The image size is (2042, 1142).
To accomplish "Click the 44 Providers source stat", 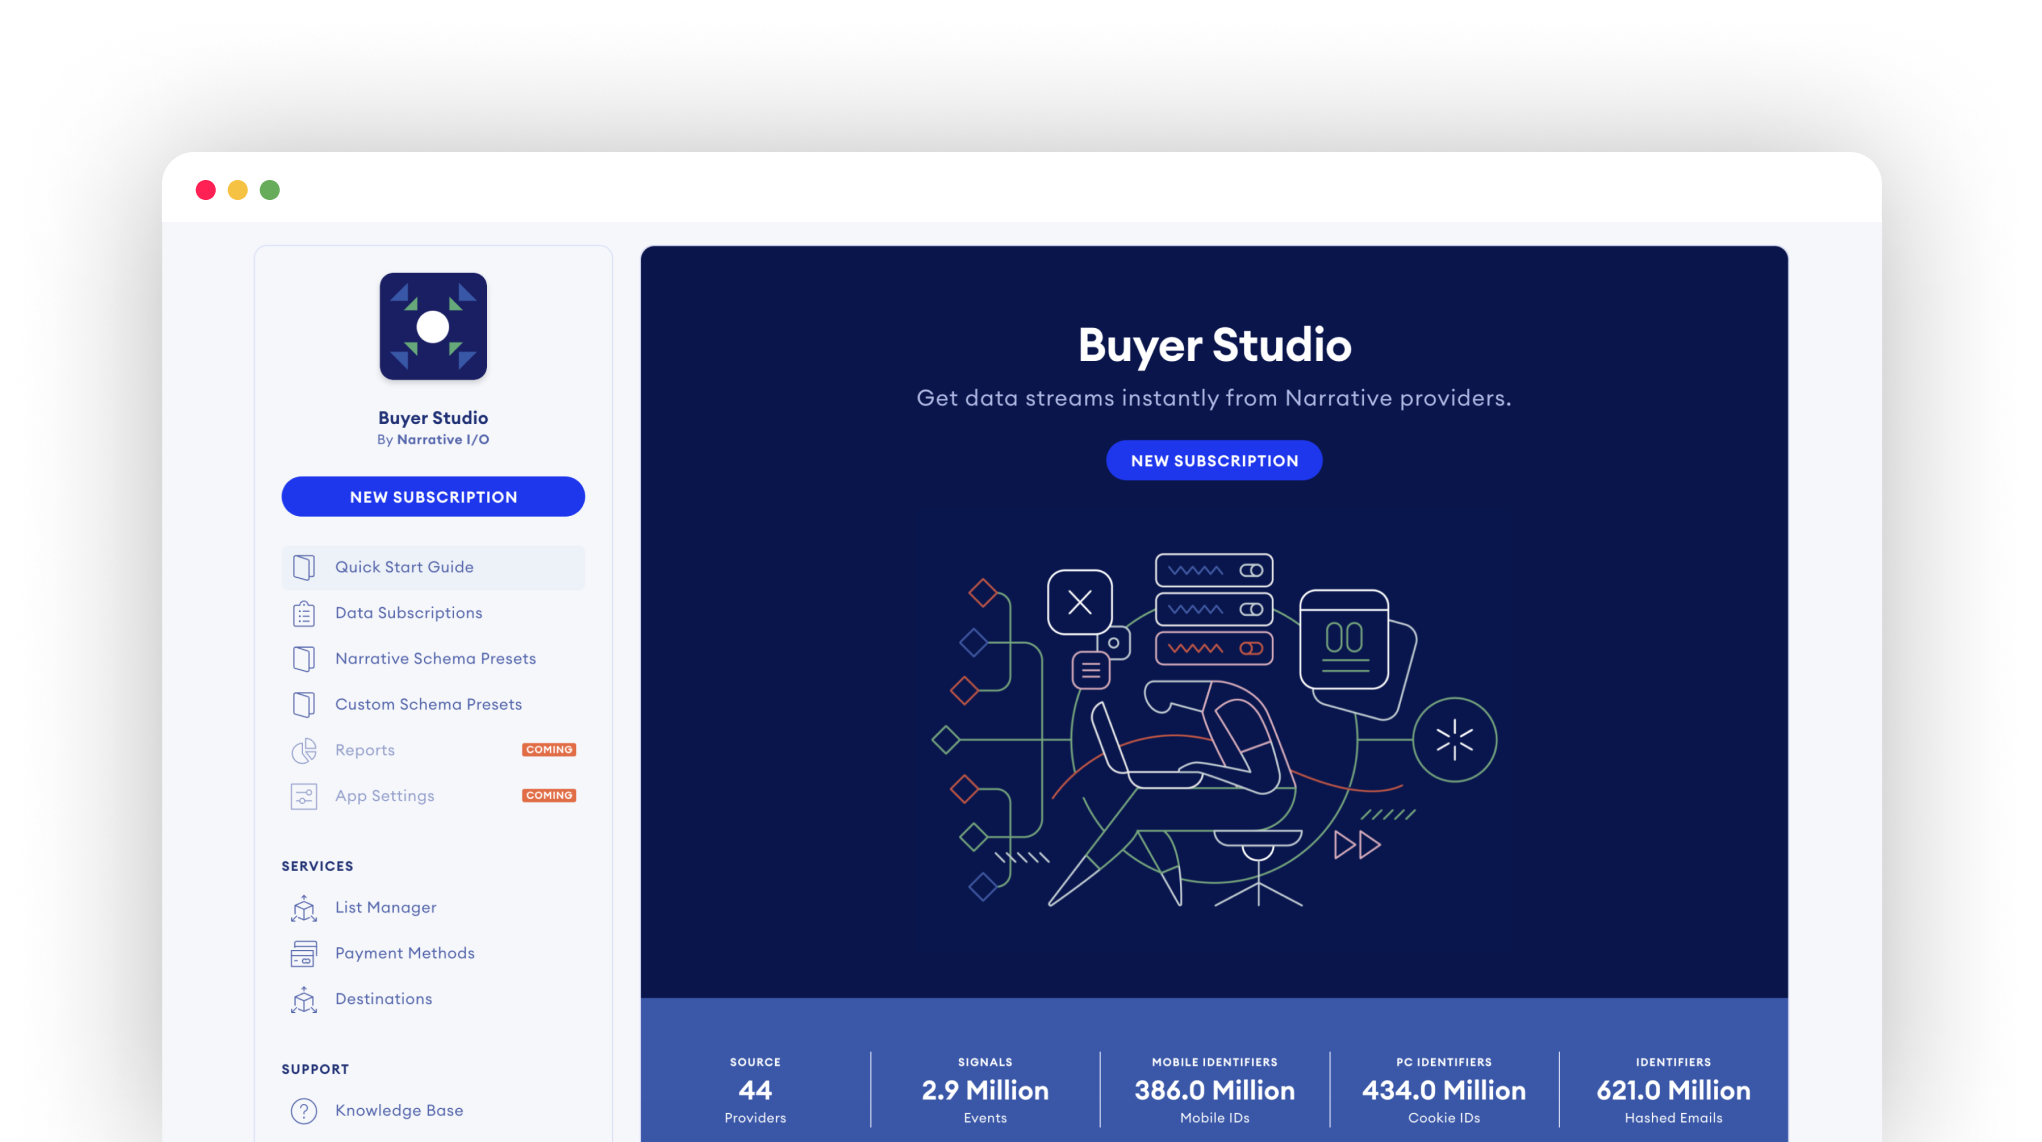I will tap(755, 1090).
